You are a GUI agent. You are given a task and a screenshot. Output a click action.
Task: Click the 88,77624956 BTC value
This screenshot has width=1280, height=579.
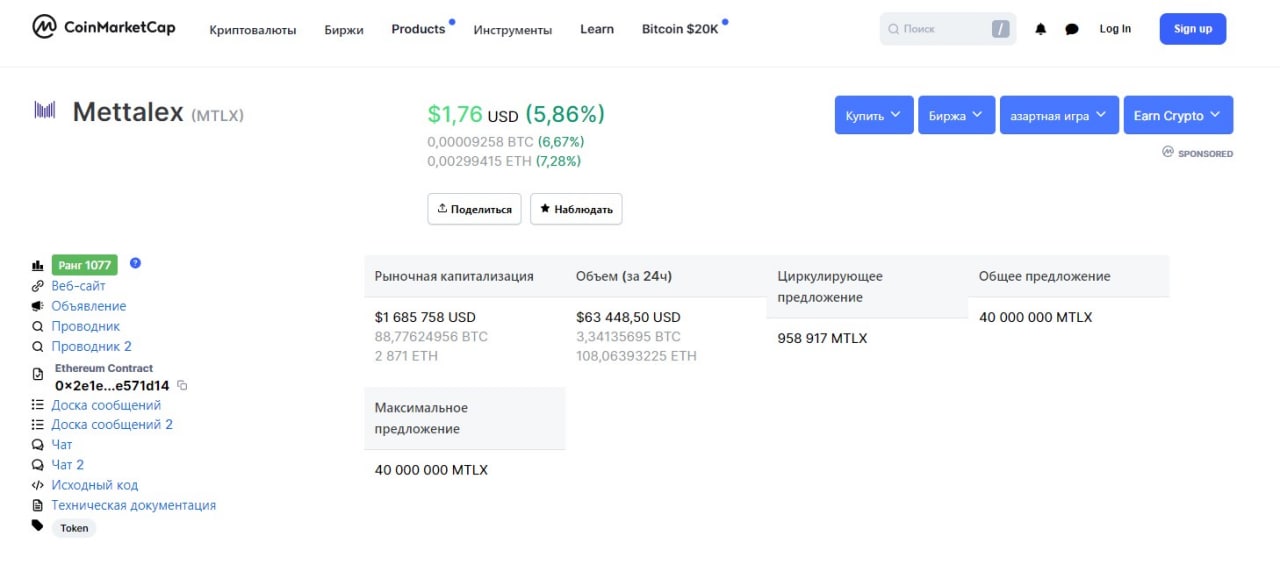pos(431,336)
